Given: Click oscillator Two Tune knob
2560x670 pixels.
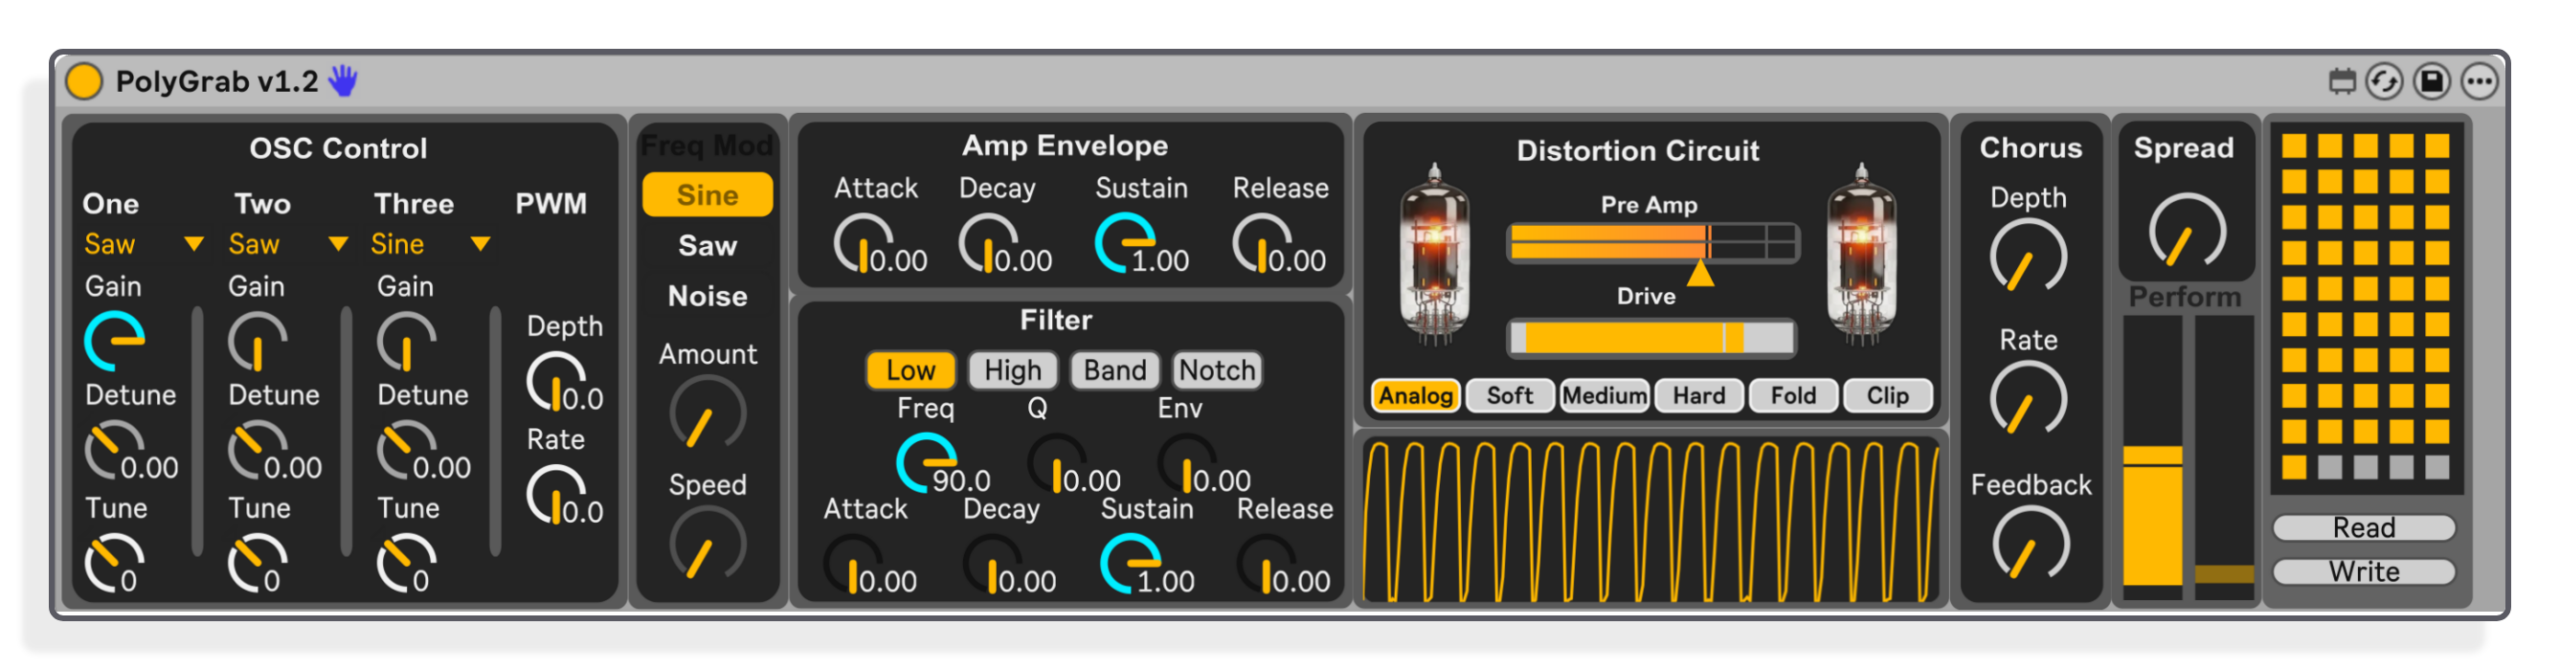Looking at the screenshot, I should pos(257,564).
